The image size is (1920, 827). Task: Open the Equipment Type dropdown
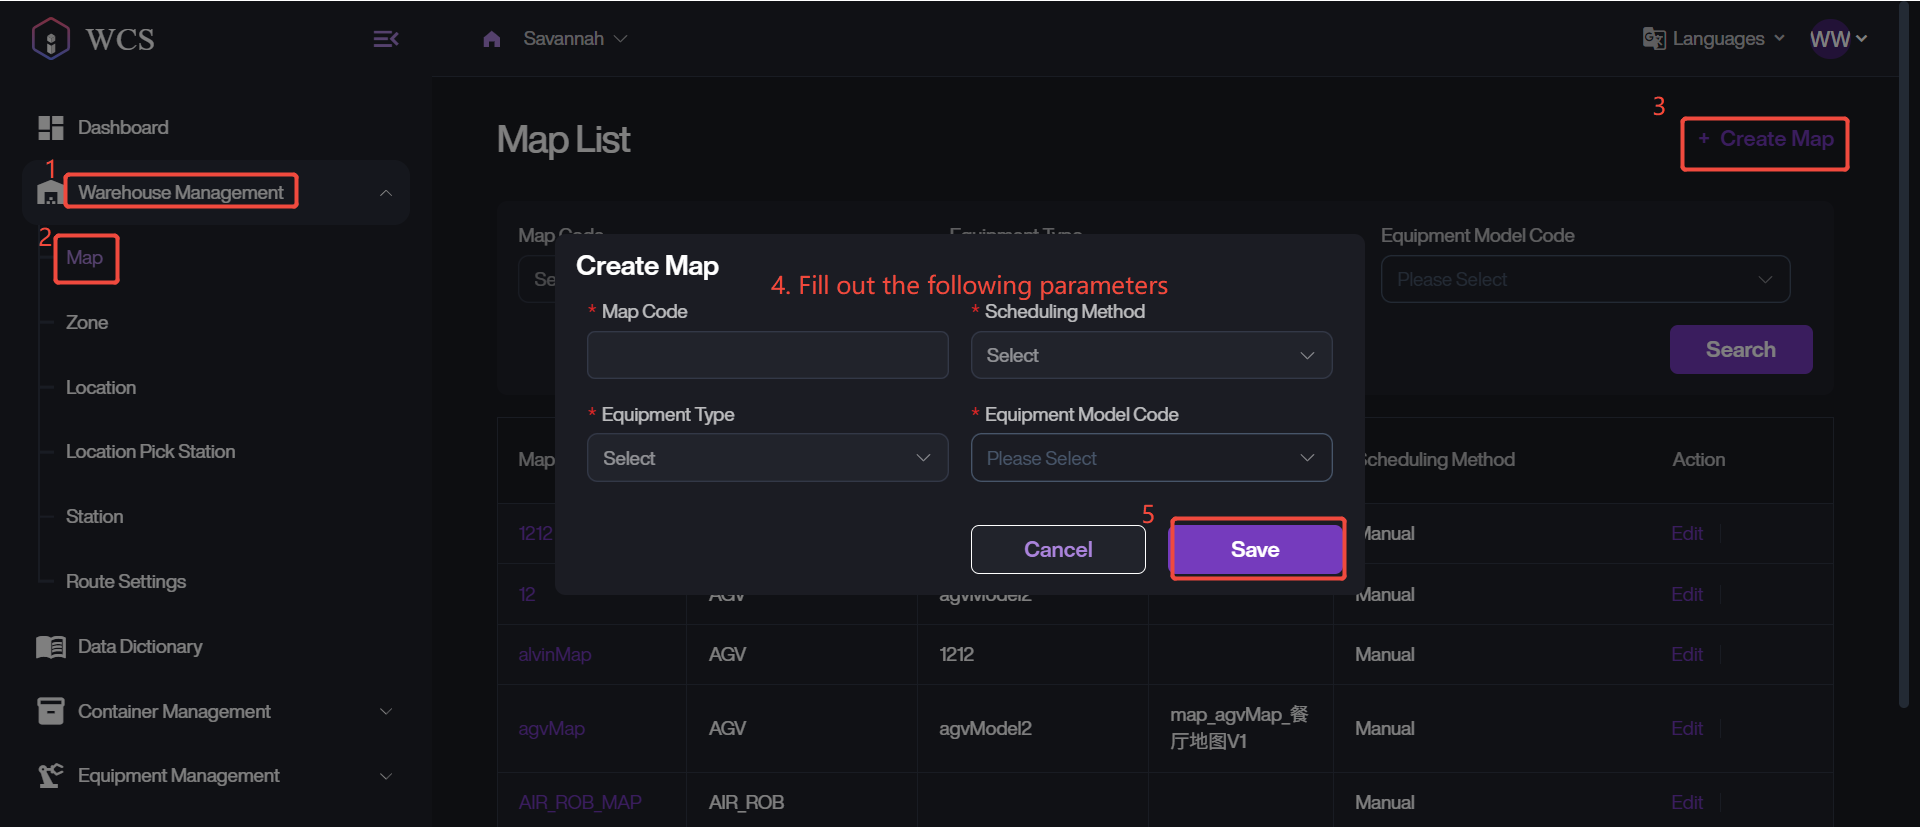pyautogui.click(x=767, y=458)
